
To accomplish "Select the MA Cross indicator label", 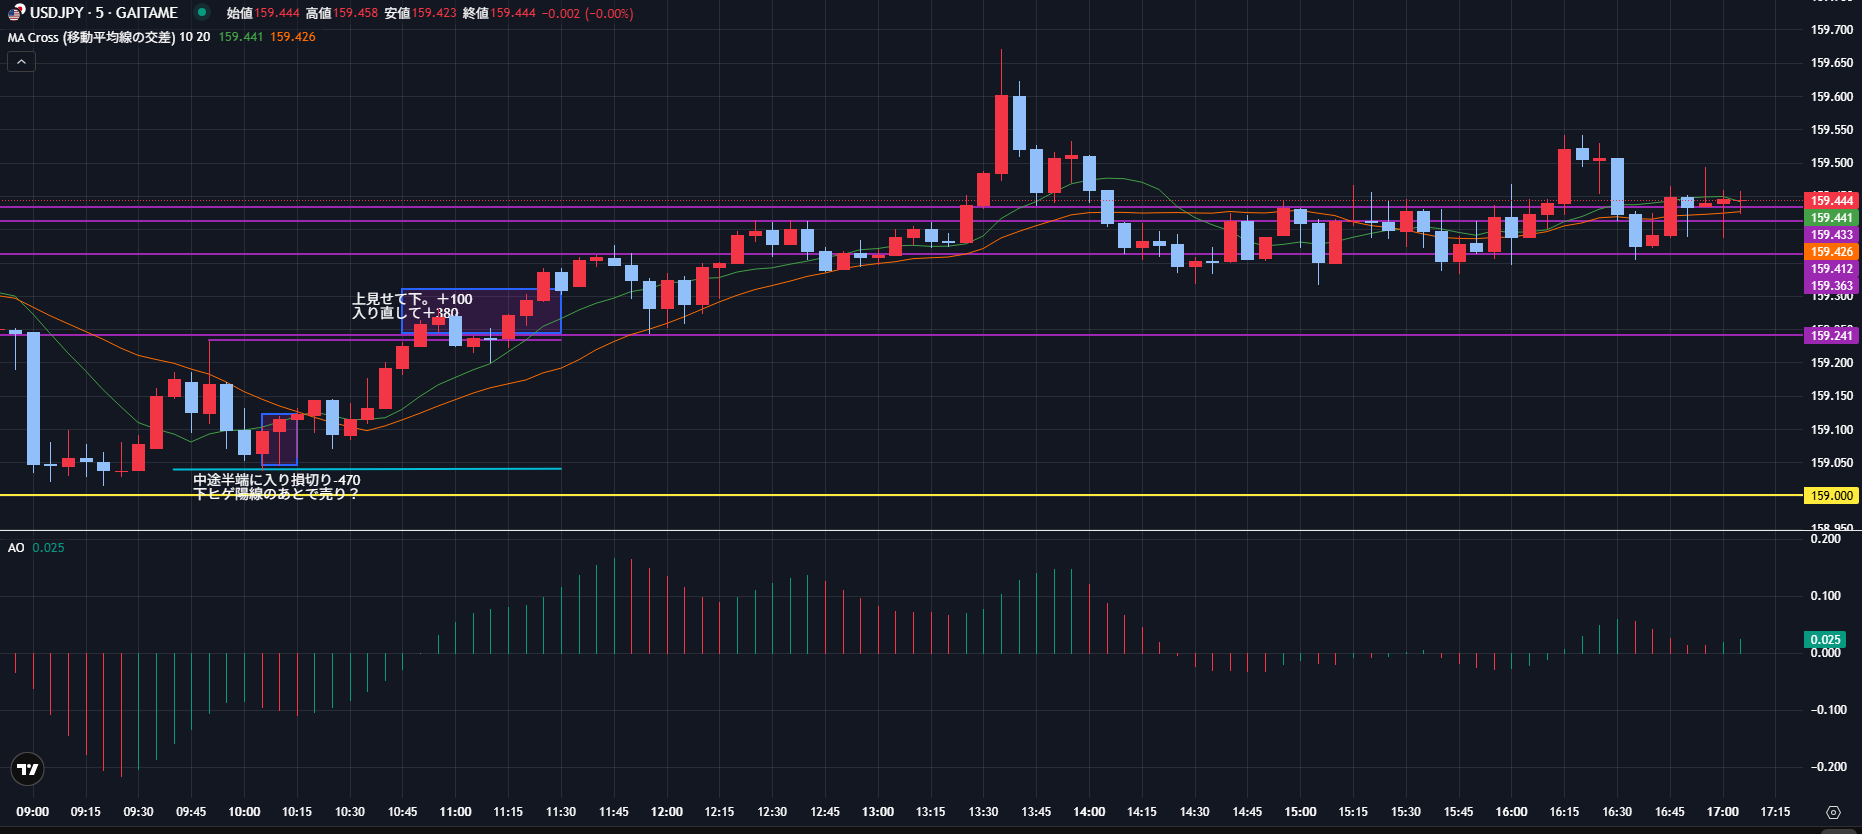I will pyautogui.click(x=91, y=37).
